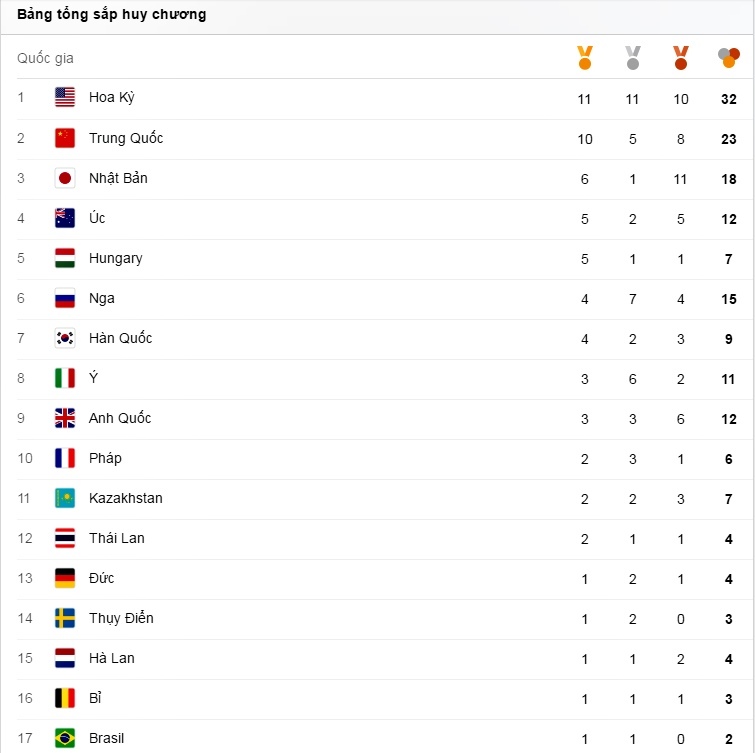Click the total medals column icon
The image size is (755, 753).
click(x=729, y=58)
